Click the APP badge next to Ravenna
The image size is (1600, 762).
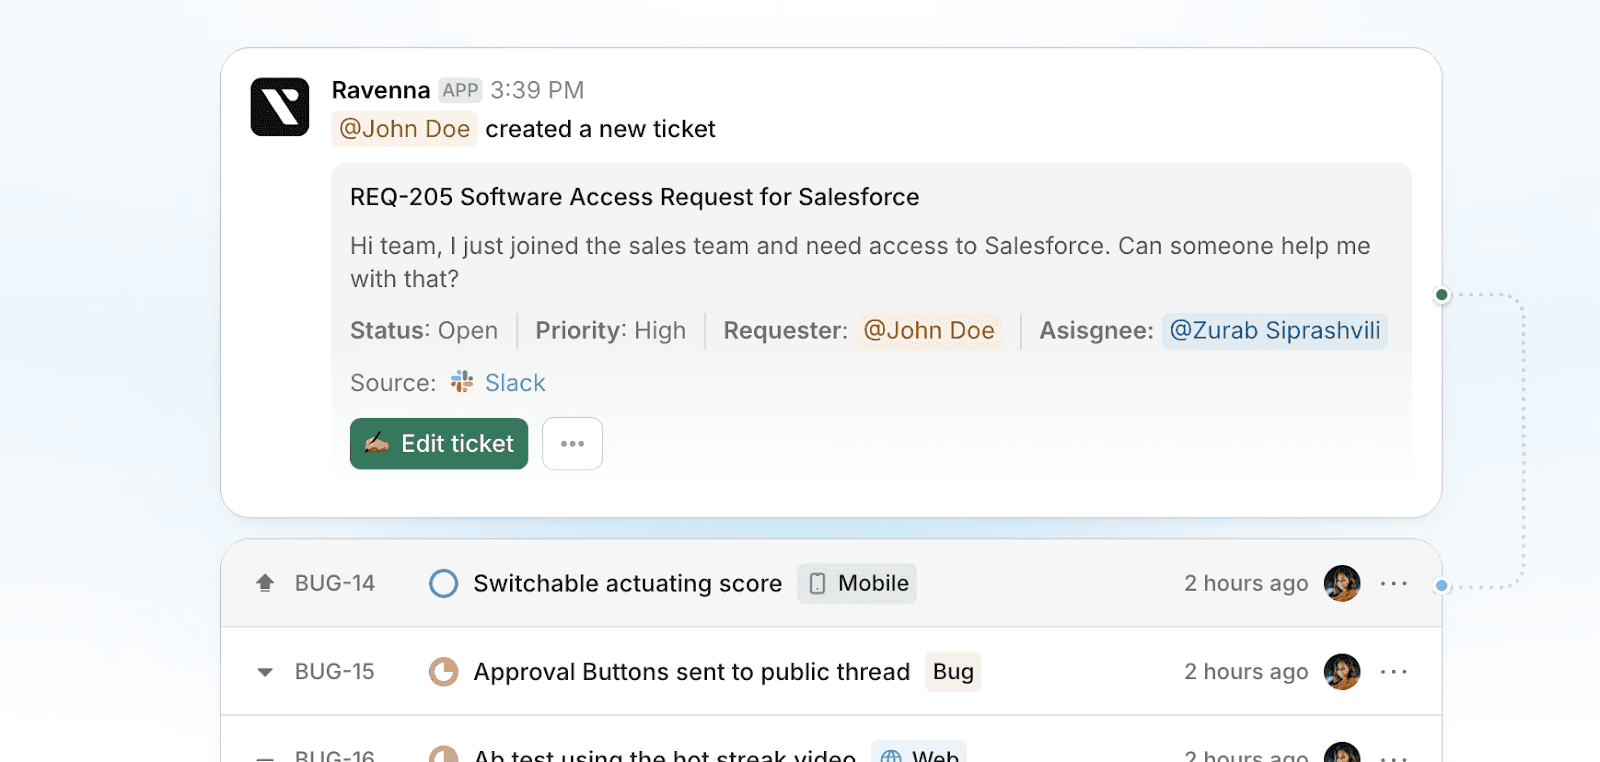[460, 90]
